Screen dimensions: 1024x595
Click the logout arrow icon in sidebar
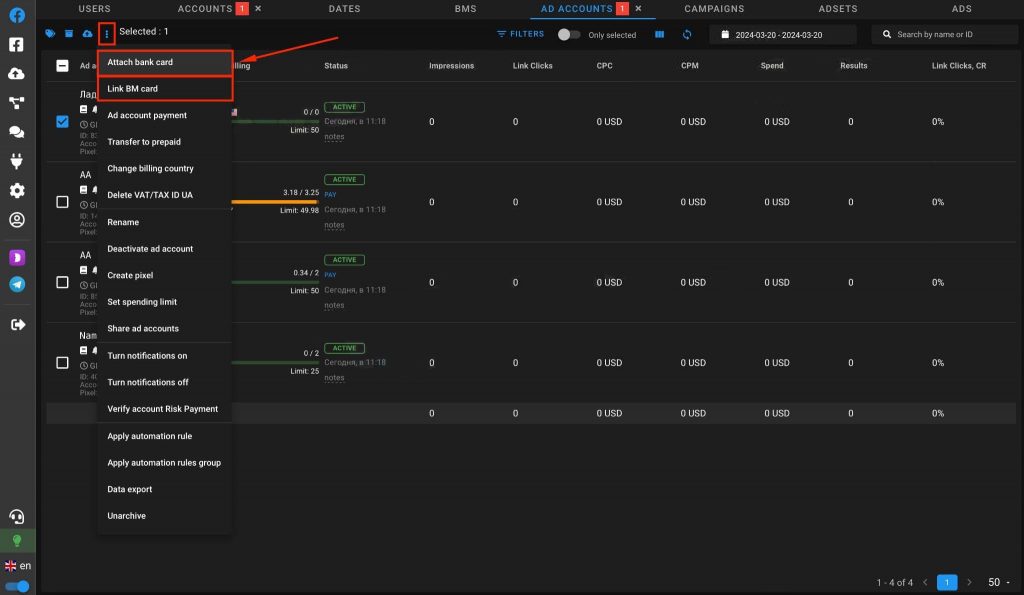point(18,325)
